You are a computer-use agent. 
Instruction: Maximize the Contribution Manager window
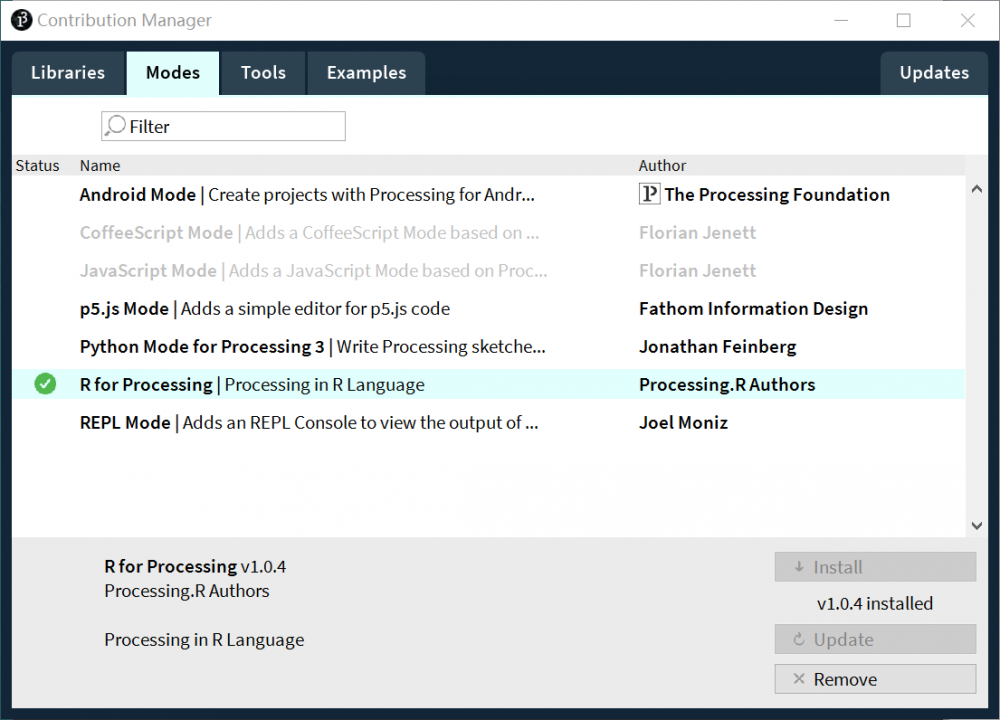click(x=904, y=20)
